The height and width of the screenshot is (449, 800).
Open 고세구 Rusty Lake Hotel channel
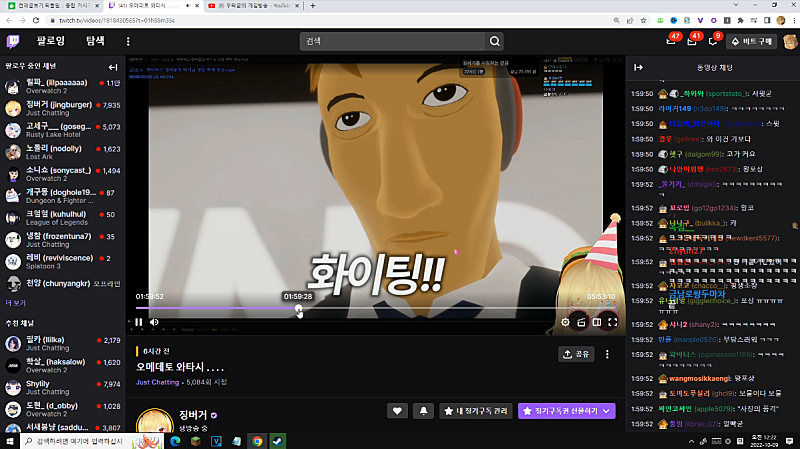pyautogui.click(x=62, y=130)
